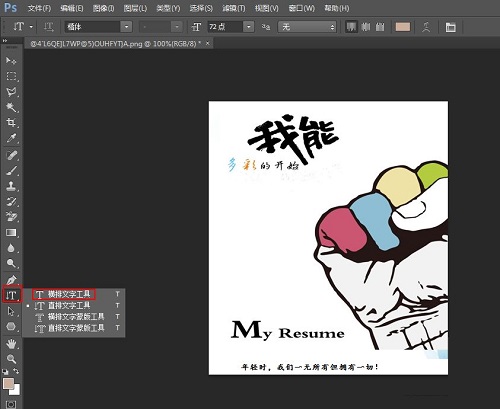
Task: Expand the toolbar double-arrow toggle
Action: tap(5, 41)
